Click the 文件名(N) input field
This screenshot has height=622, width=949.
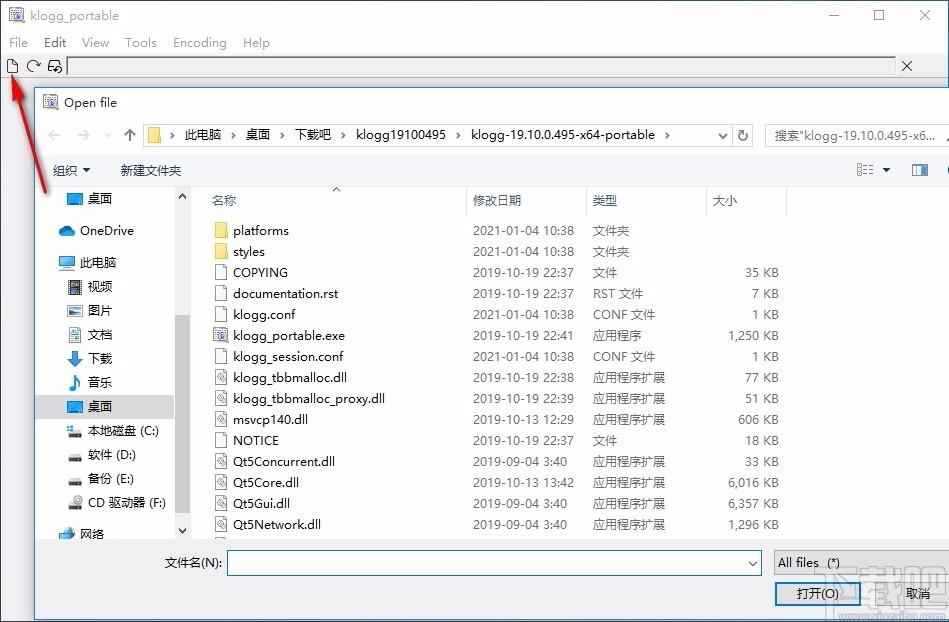pyautogui.click(x=494, y=563)
